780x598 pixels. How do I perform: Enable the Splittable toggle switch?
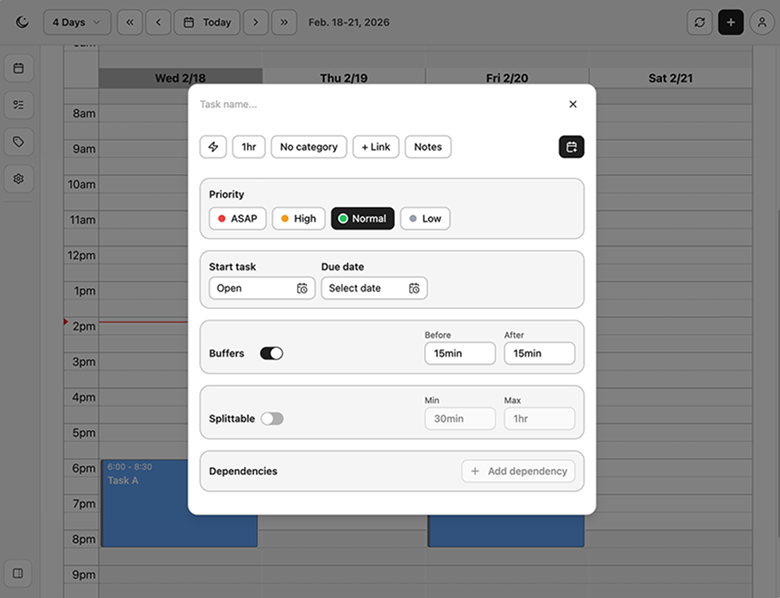(271, 419)
